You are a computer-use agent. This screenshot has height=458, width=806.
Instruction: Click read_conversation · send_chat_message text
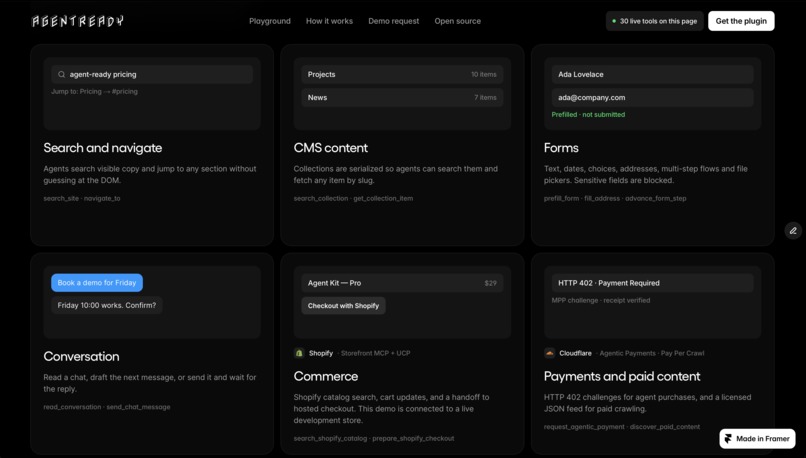pyautogui.click(x=107, y=407)
